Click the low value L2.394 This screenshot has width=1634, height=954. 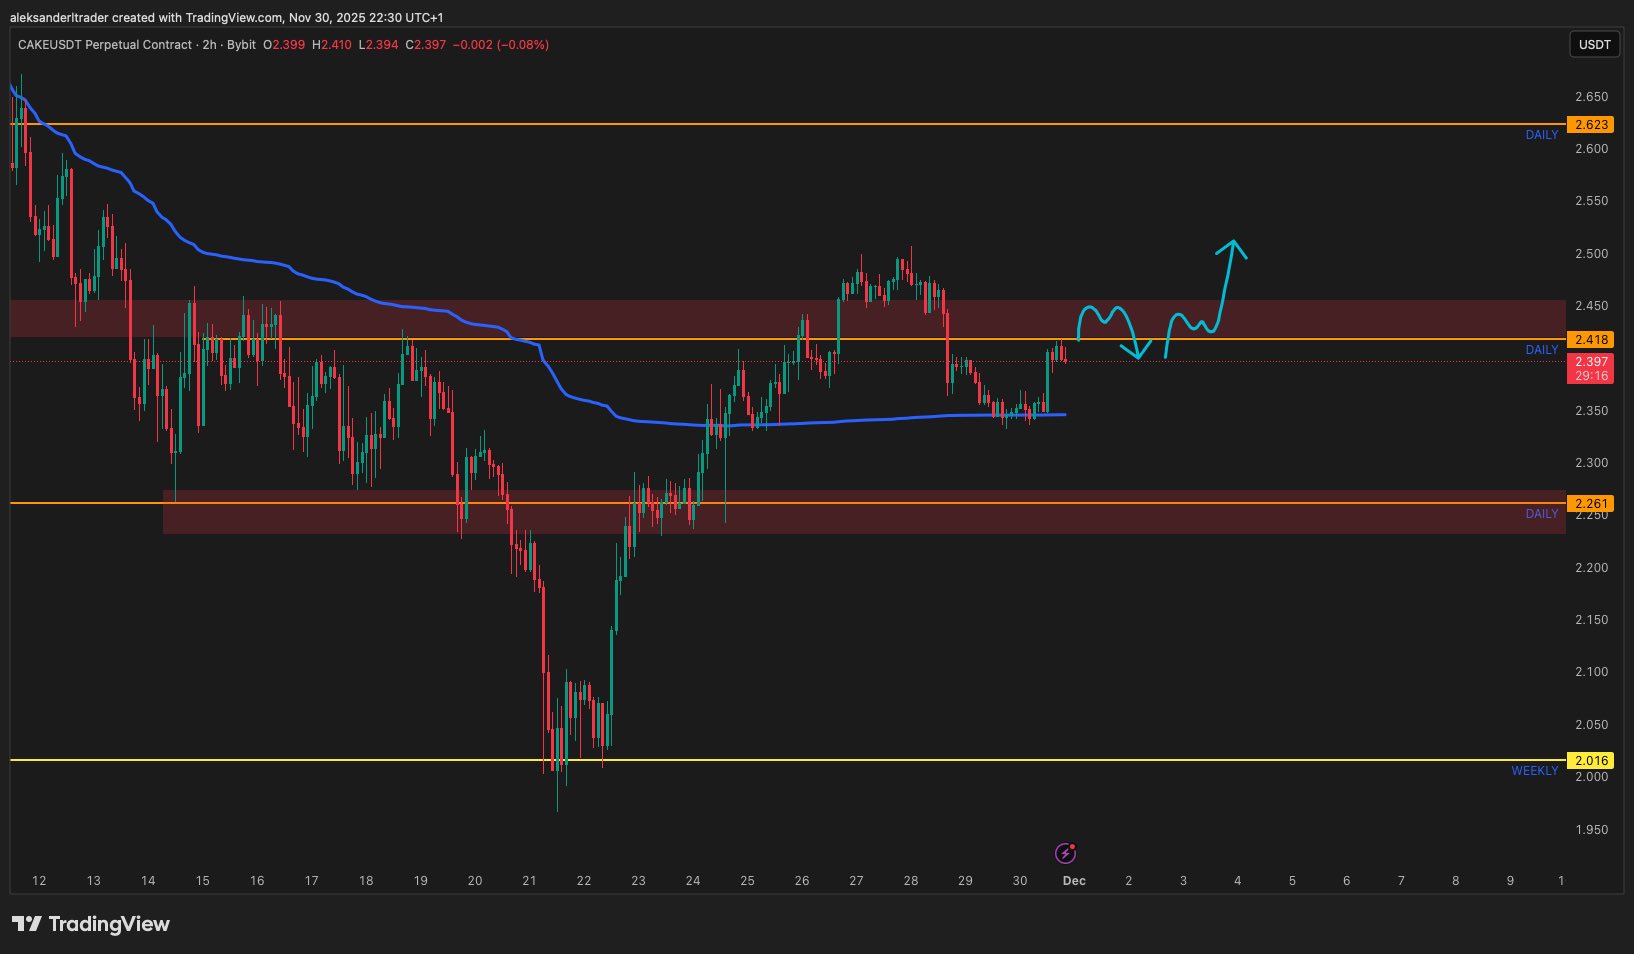pos(379,45)
